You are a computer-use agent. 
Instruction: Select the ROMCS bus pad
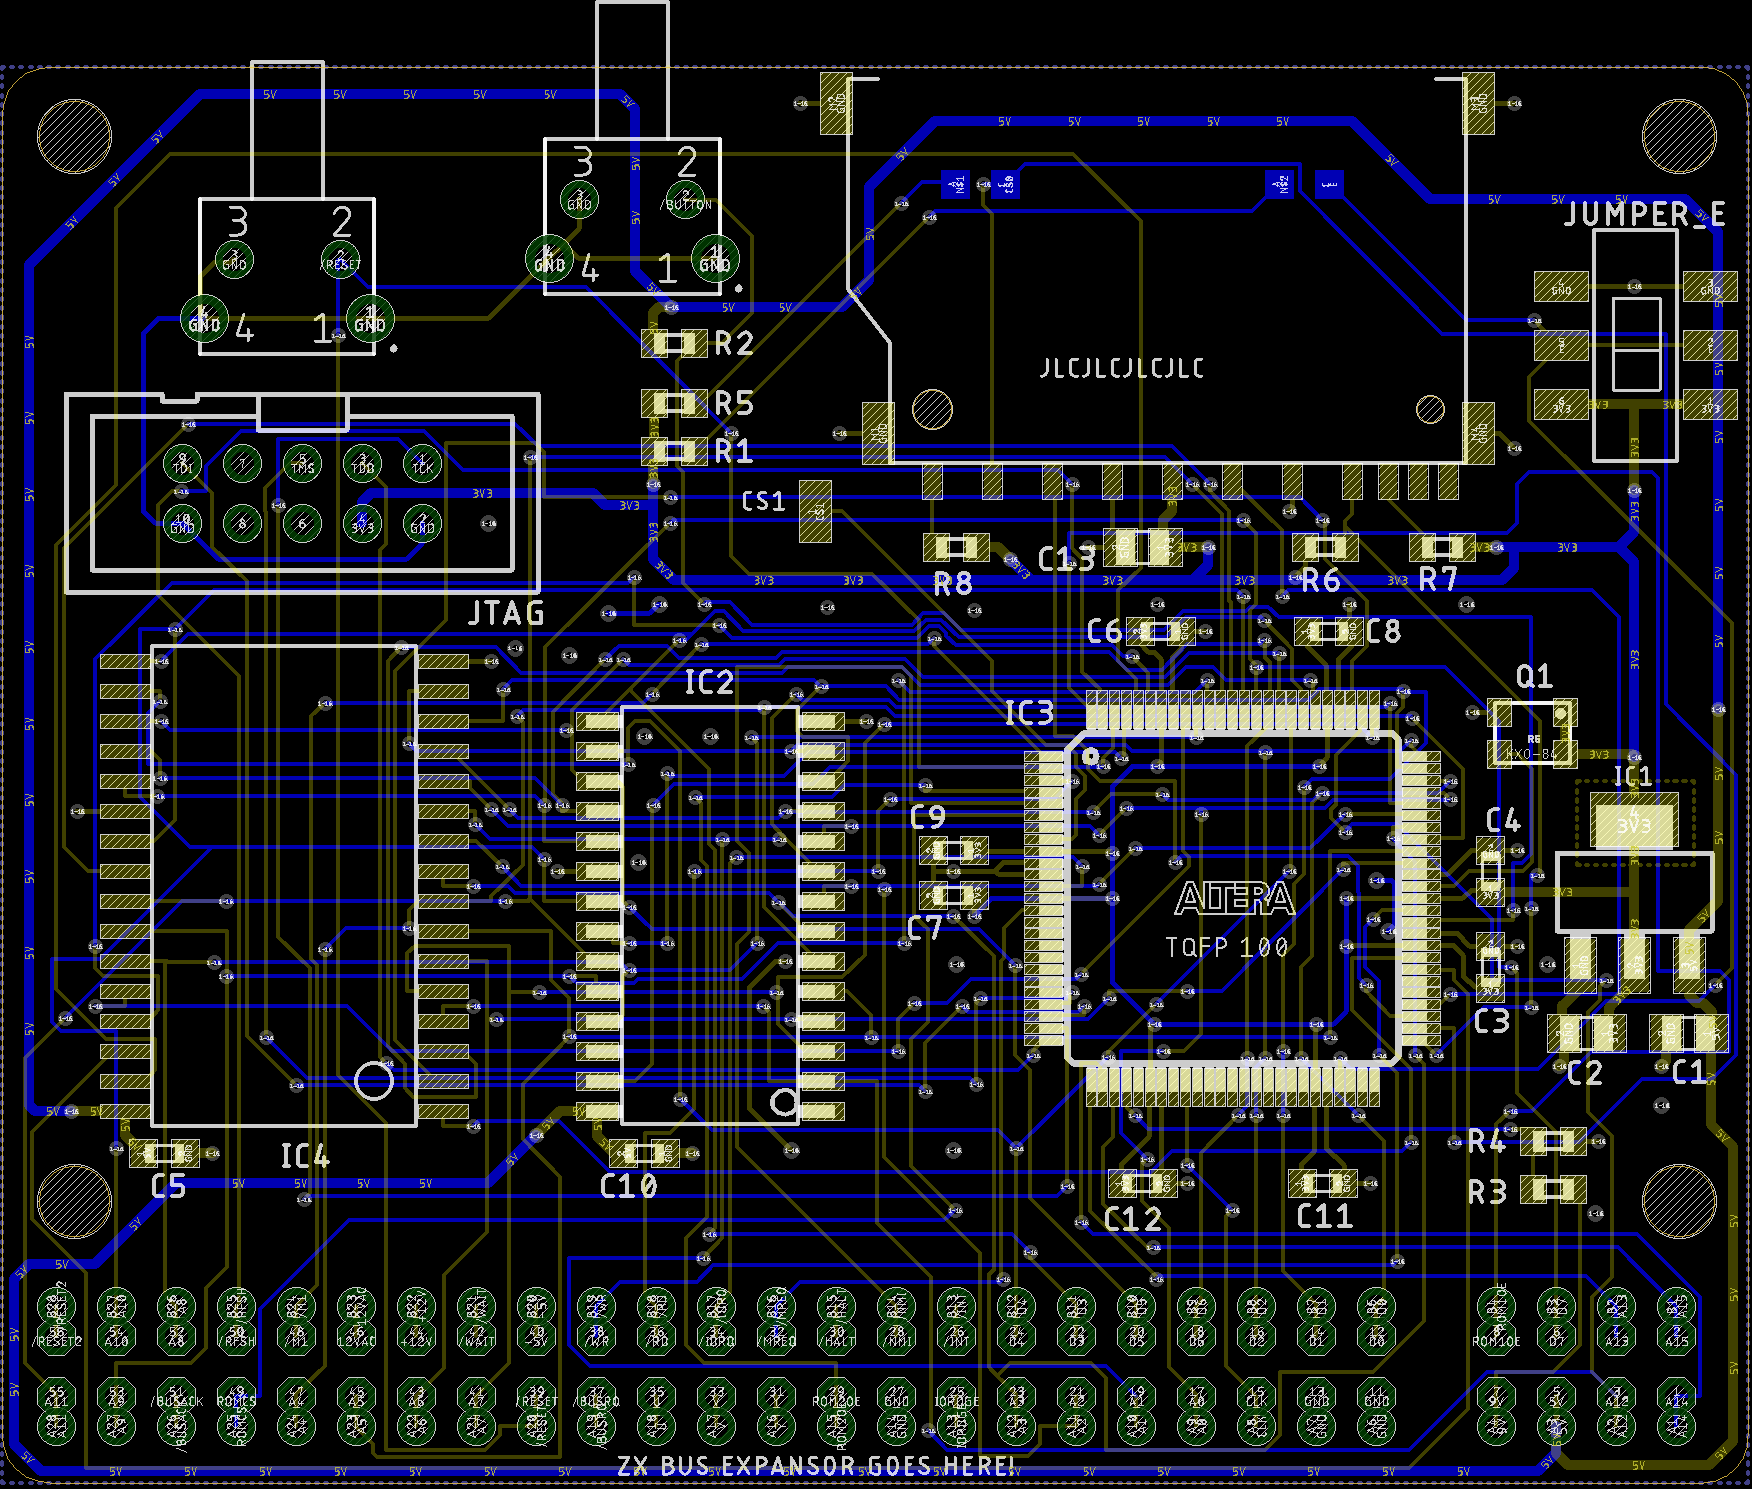coord(236,1396)
